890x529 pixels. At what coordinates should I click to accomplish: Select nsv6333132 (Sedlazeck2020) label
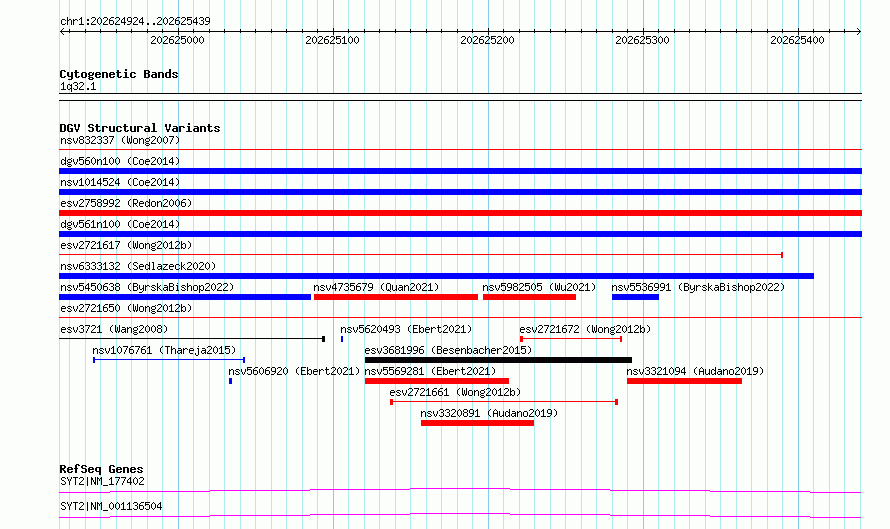coord(138,266)
